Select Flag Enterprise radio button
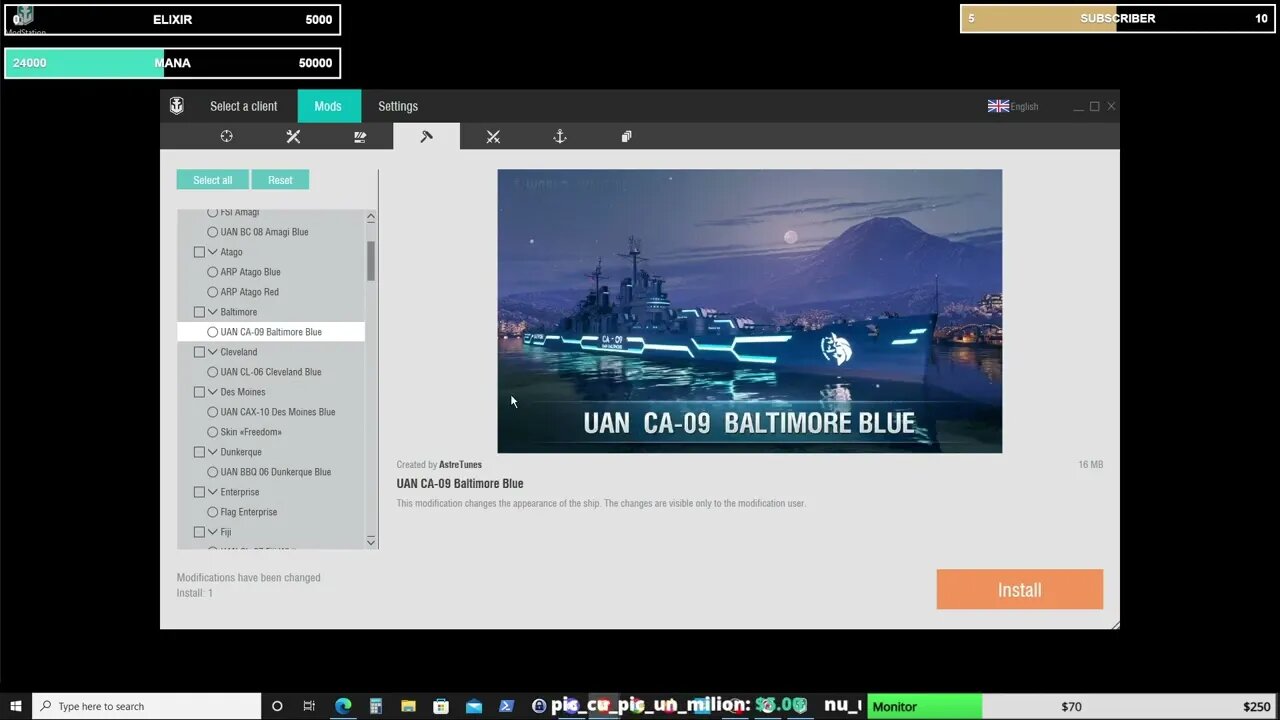The width and height of the screenshot is (1280, 720). 212,512
